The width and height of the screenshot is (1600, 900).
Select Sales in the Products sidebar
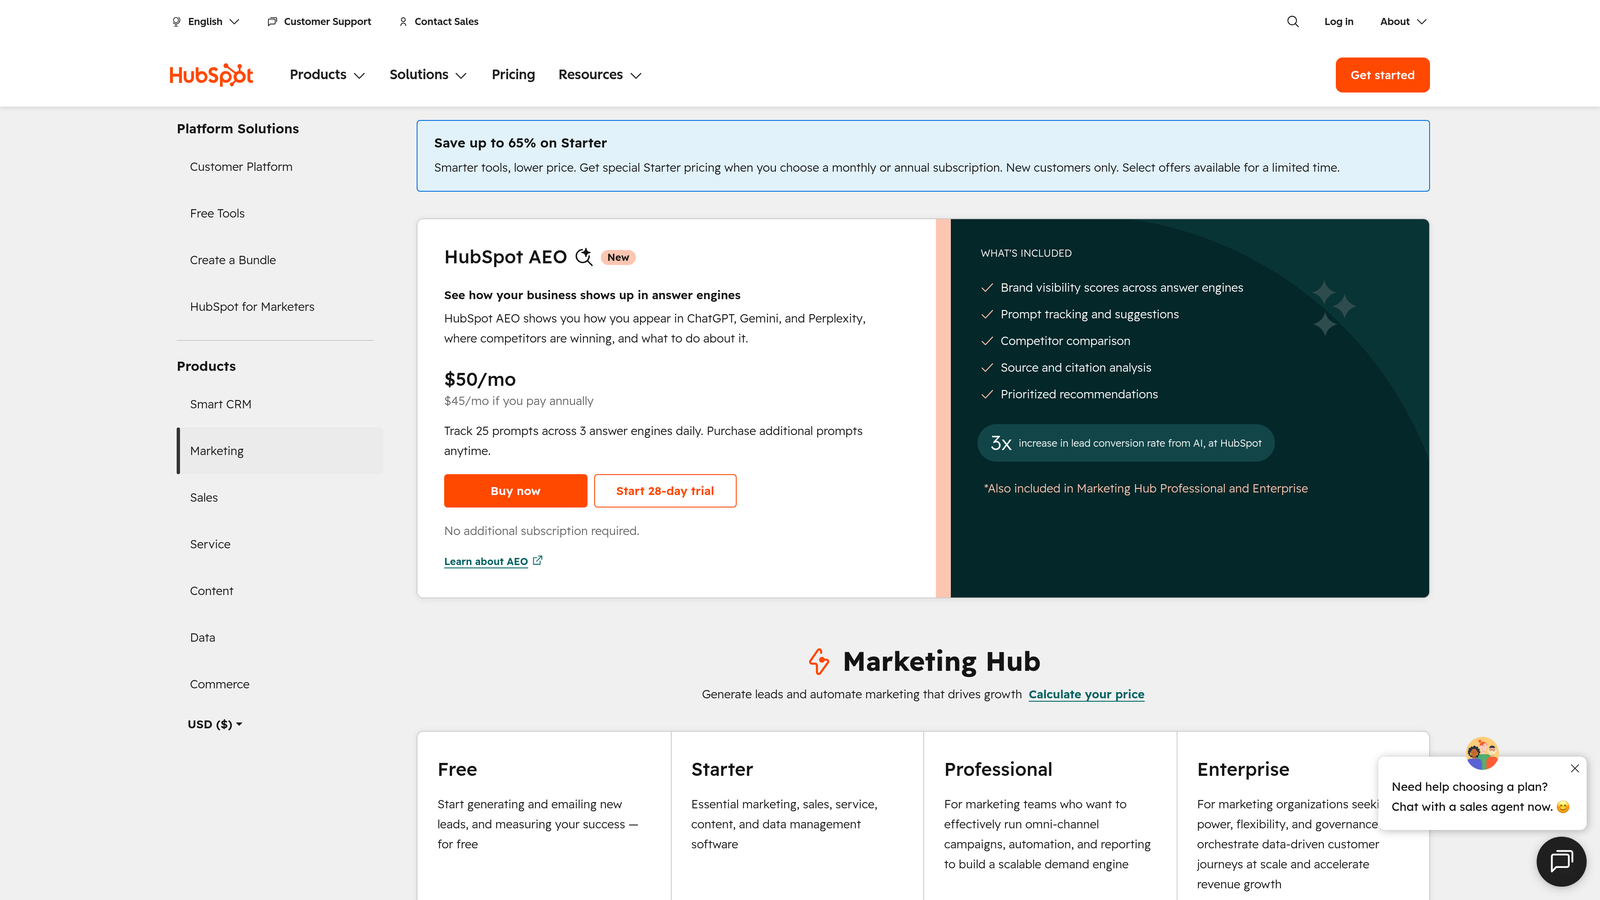pos(204,497)
